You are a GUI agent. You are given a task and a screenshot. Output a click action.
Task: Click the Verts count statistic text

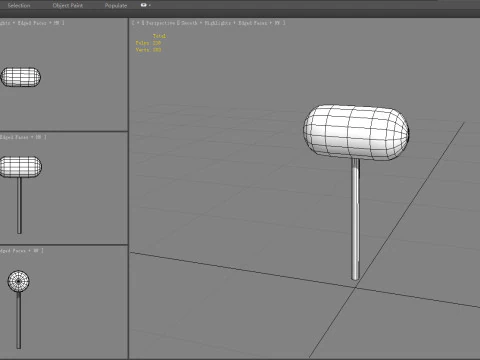click(x=148, y=50)
